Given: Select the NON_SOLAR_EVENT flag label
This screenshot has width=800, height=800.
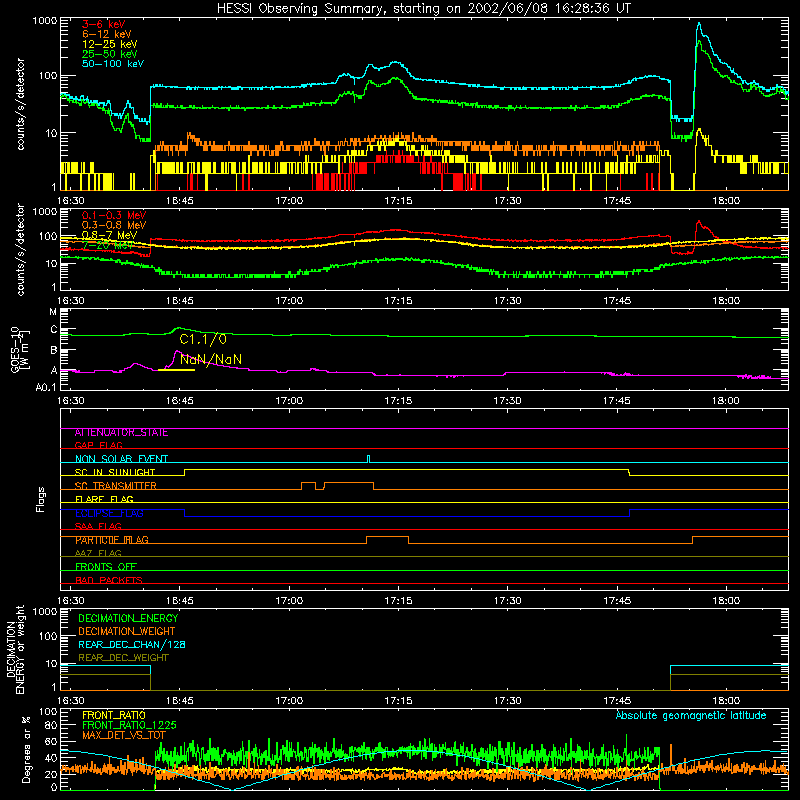Looking at the screenshot, I should coord(121,459).
